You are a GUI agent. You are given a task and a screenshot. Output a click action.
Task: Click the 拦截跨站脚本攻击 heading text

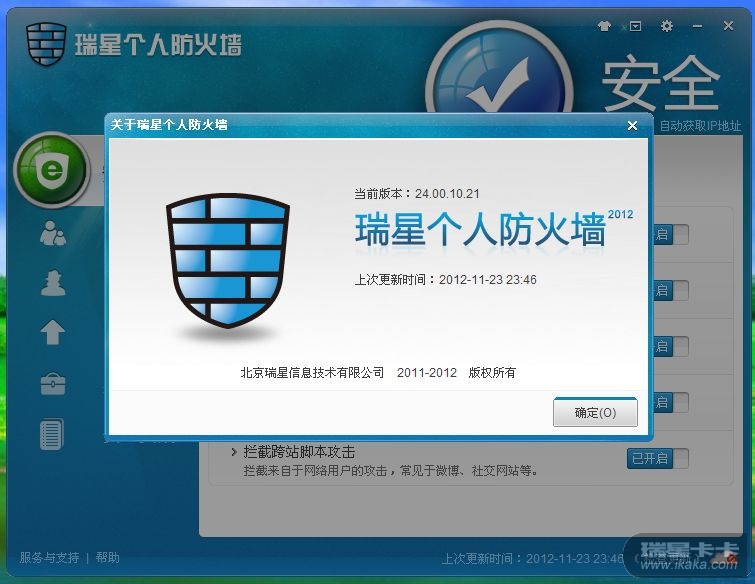click(x=299, y=452)
